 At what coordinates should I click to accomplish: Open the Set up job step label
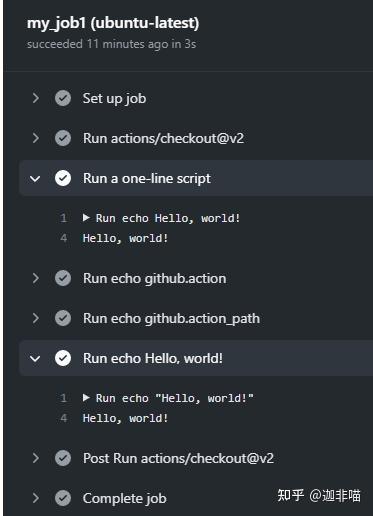tap(114, 99)
